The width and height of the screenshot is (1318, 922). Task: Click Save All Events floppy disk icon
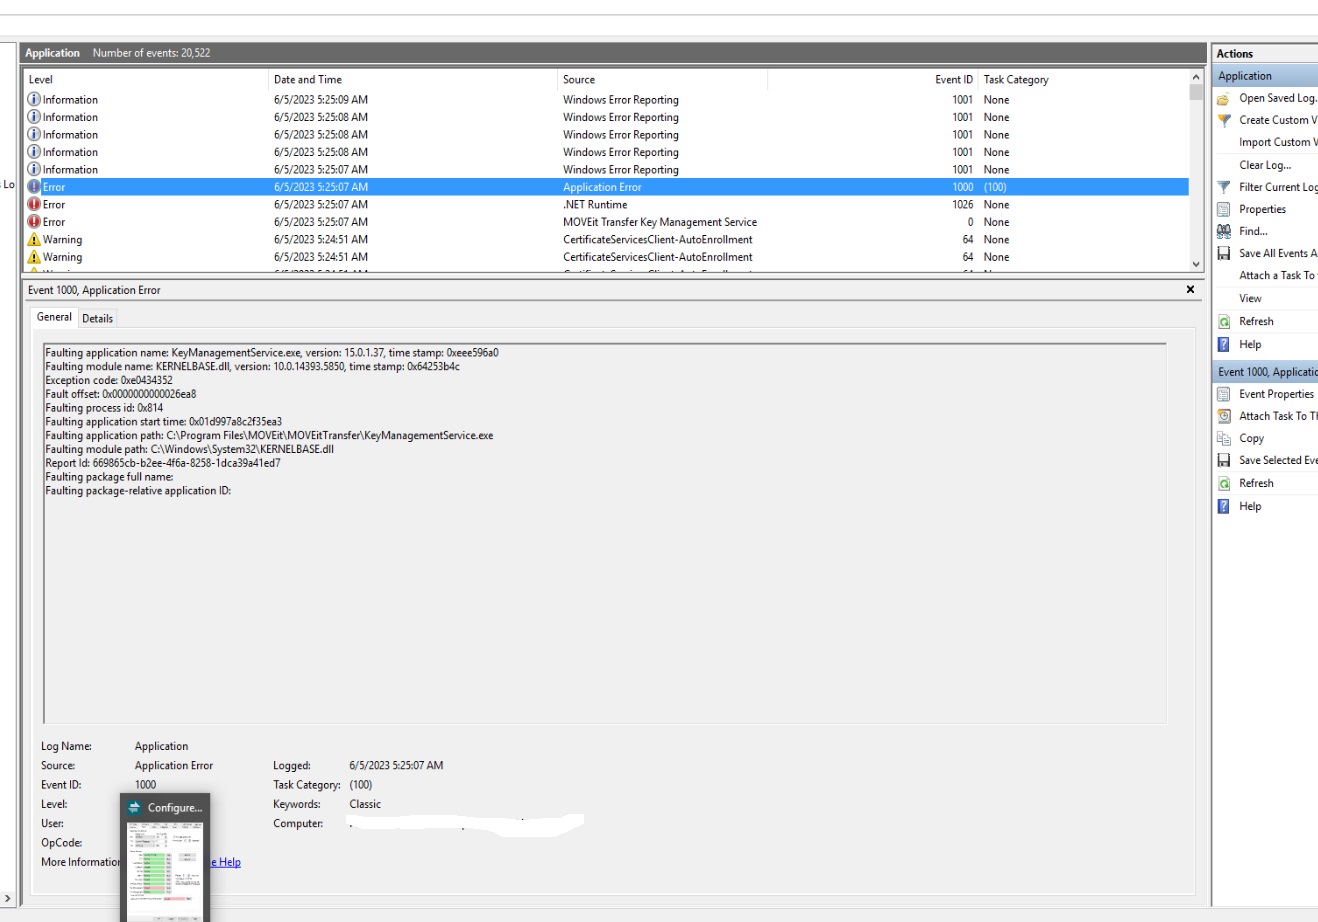click(1223, 253)
